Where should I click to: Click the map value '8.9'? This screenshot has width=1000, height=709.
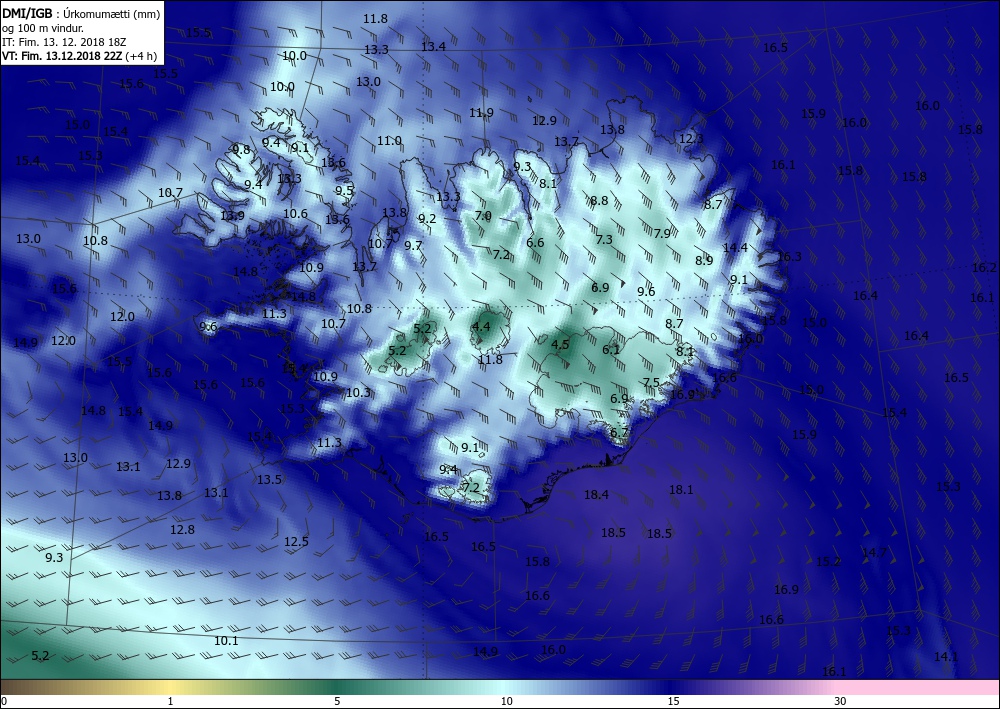coord(704,260)
